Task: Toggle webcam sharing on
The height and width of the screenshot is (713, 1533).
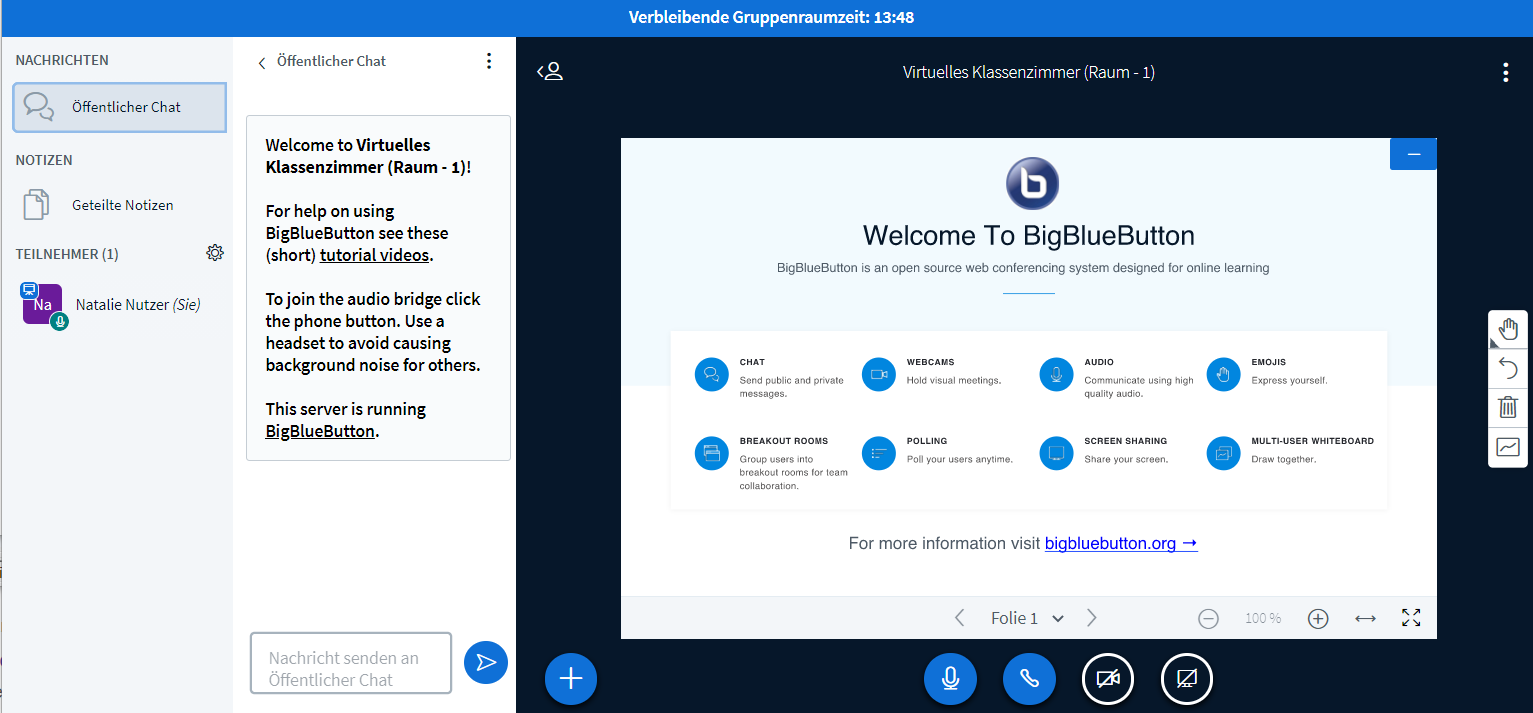Action: 1108,680
